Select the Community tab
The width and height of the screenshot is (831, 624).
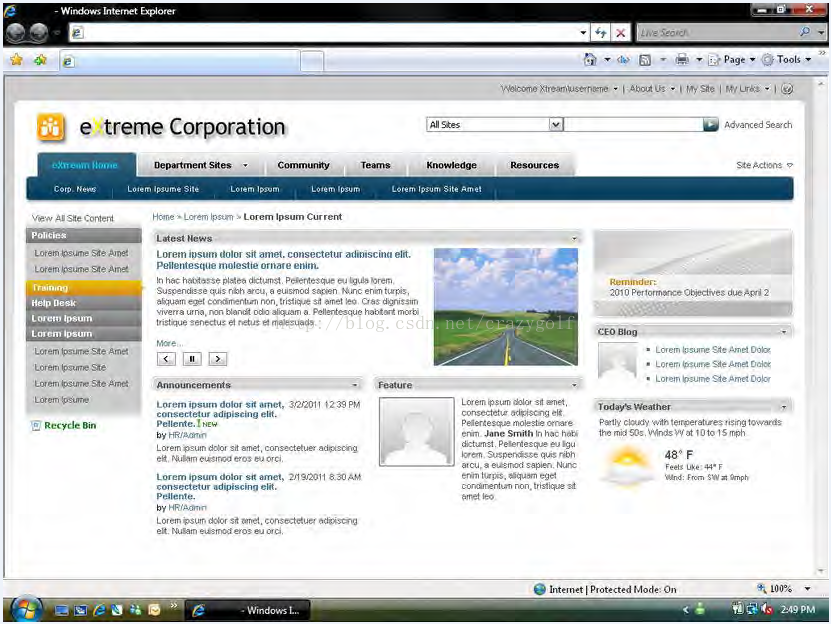[303, 165]
